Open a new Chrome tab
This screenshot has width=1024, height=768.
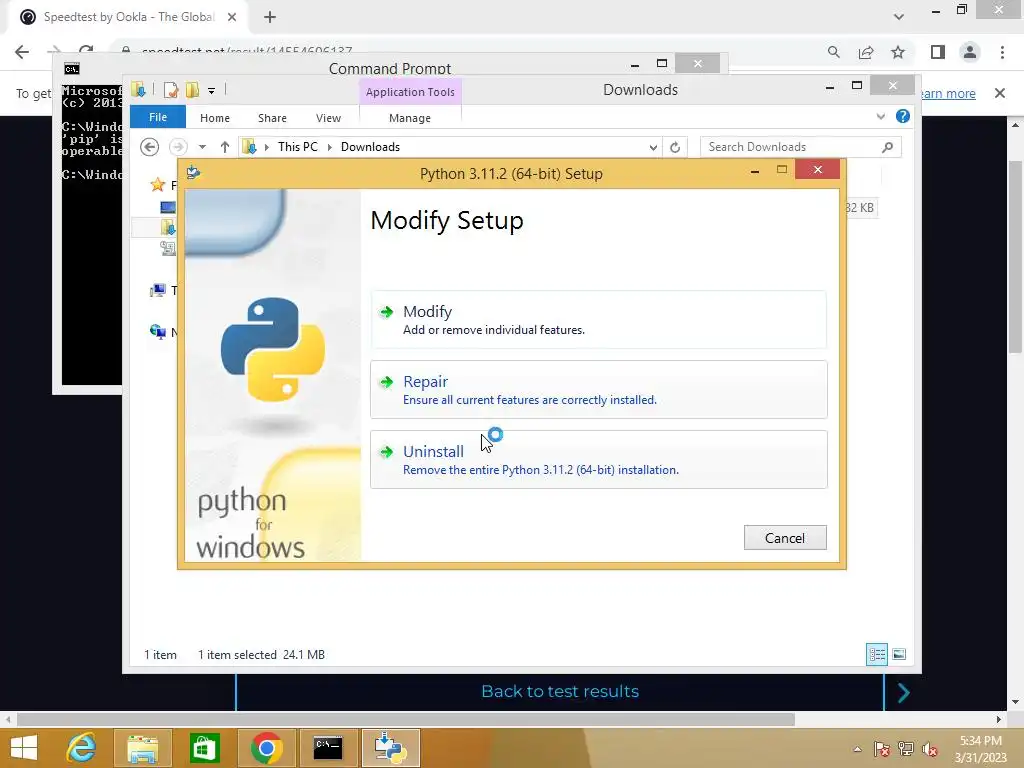[x=270, y=17]
